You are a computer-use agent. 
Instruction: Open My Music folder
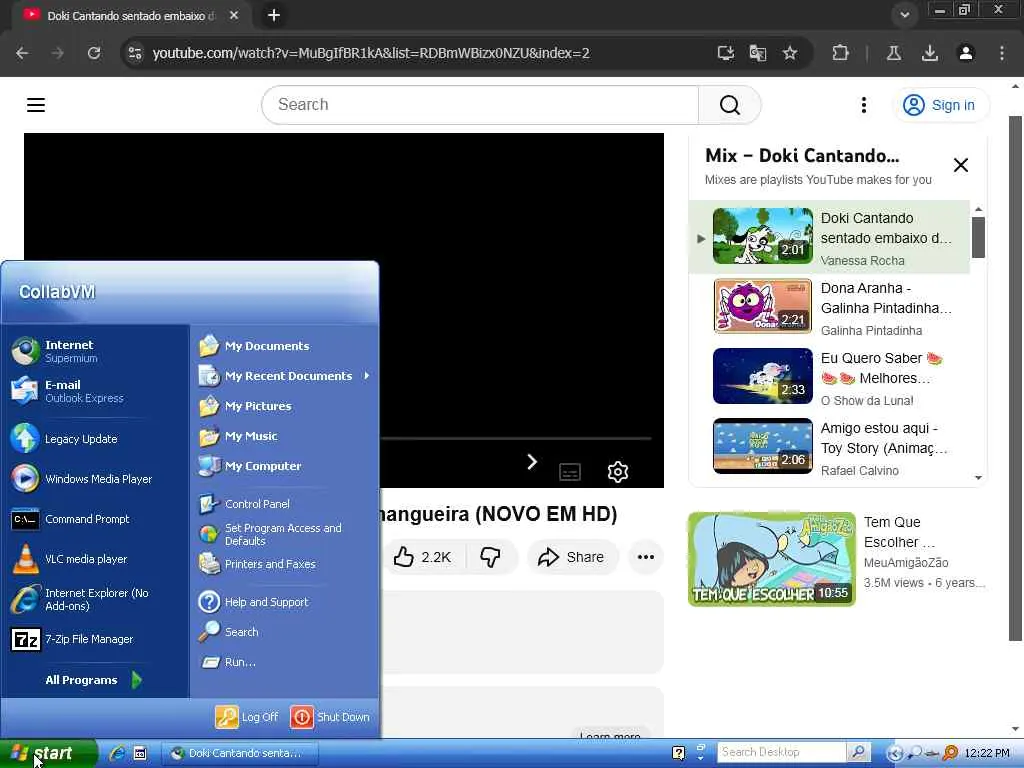point(285,436)
